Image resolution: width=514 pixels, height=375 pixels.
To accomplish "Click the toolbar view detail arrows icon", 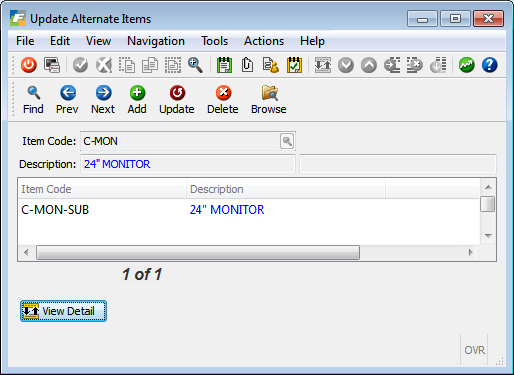I will coord(323,65).
